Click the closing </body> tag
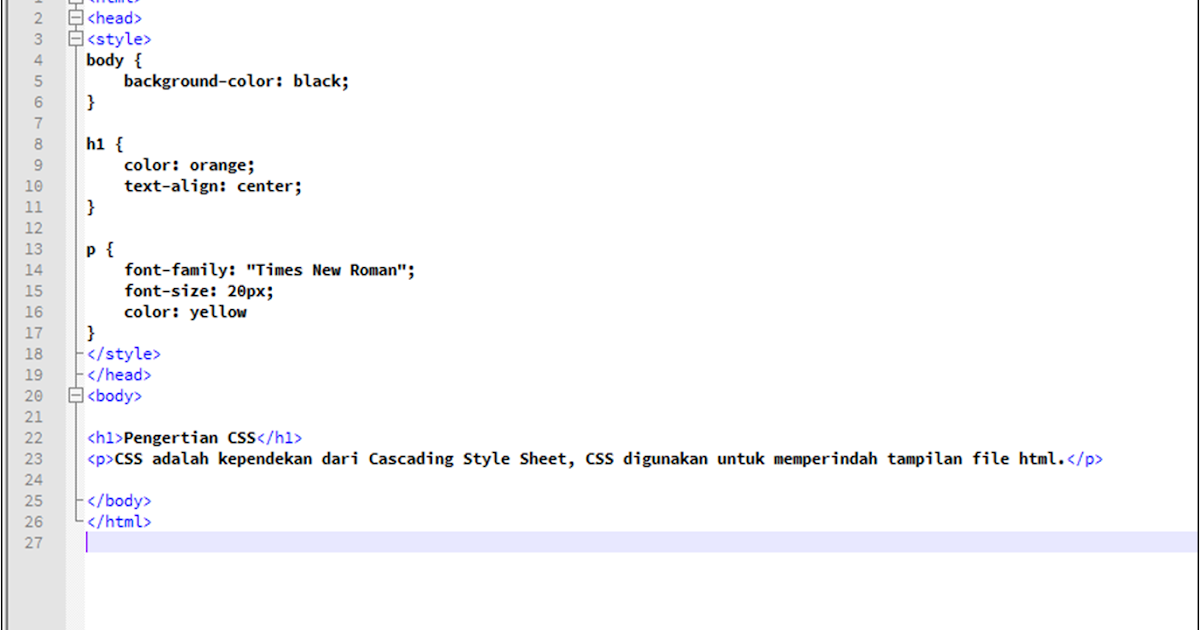This screenshot has width=1200, height=630. coord(119,501)
